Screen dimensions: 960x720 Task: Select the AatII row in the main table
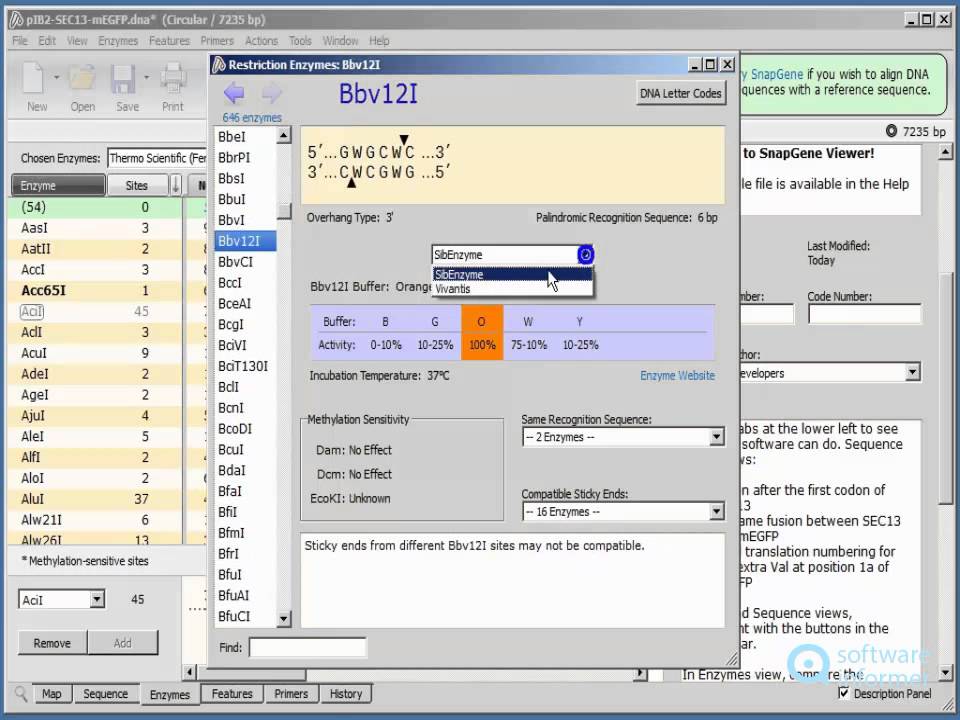coord(95,249)
